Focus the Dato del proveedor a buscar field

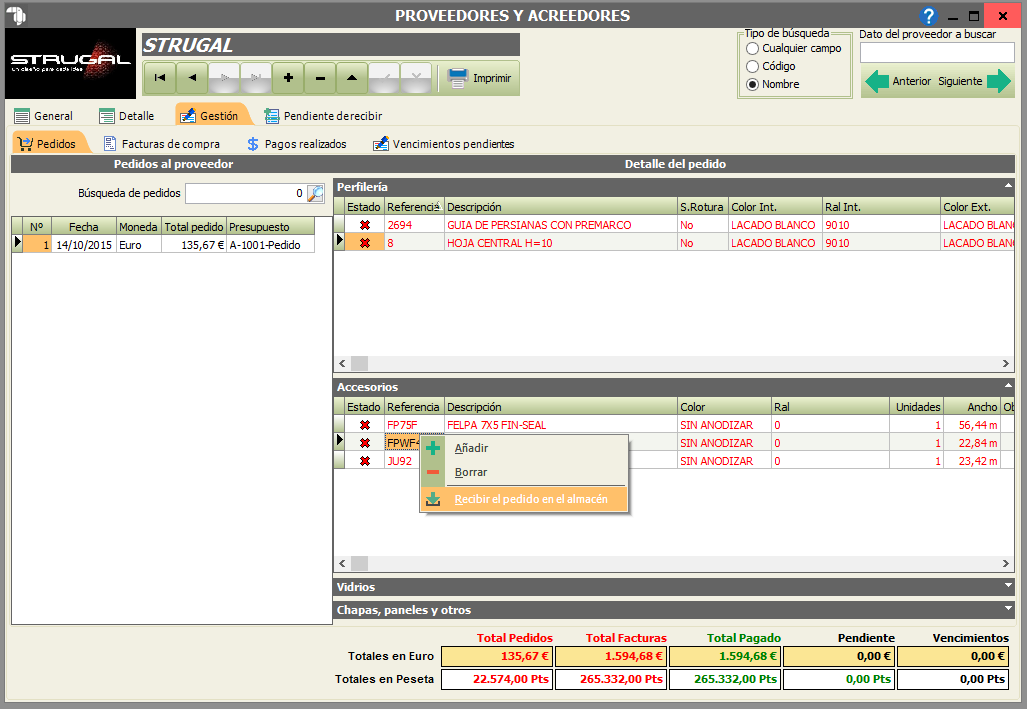pos(937,52)
